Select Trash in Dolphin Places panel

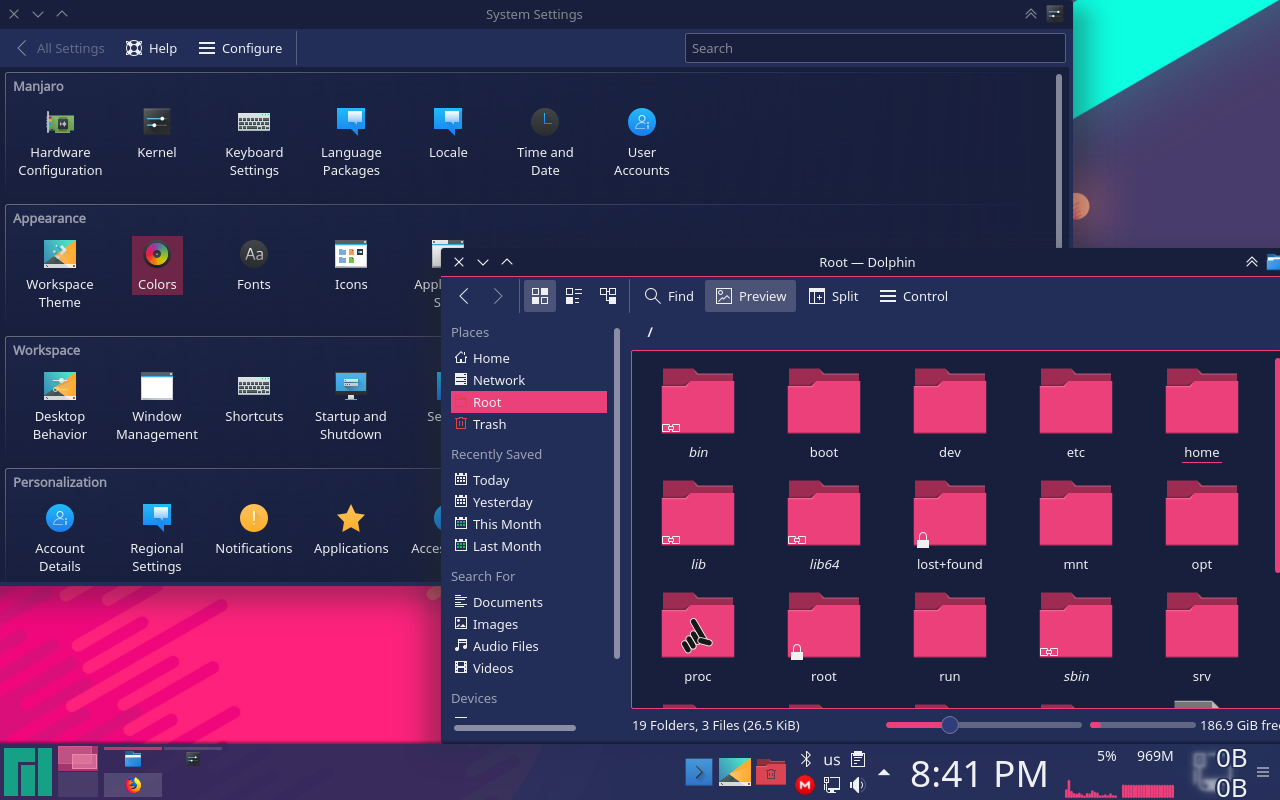tap(529, 424)
